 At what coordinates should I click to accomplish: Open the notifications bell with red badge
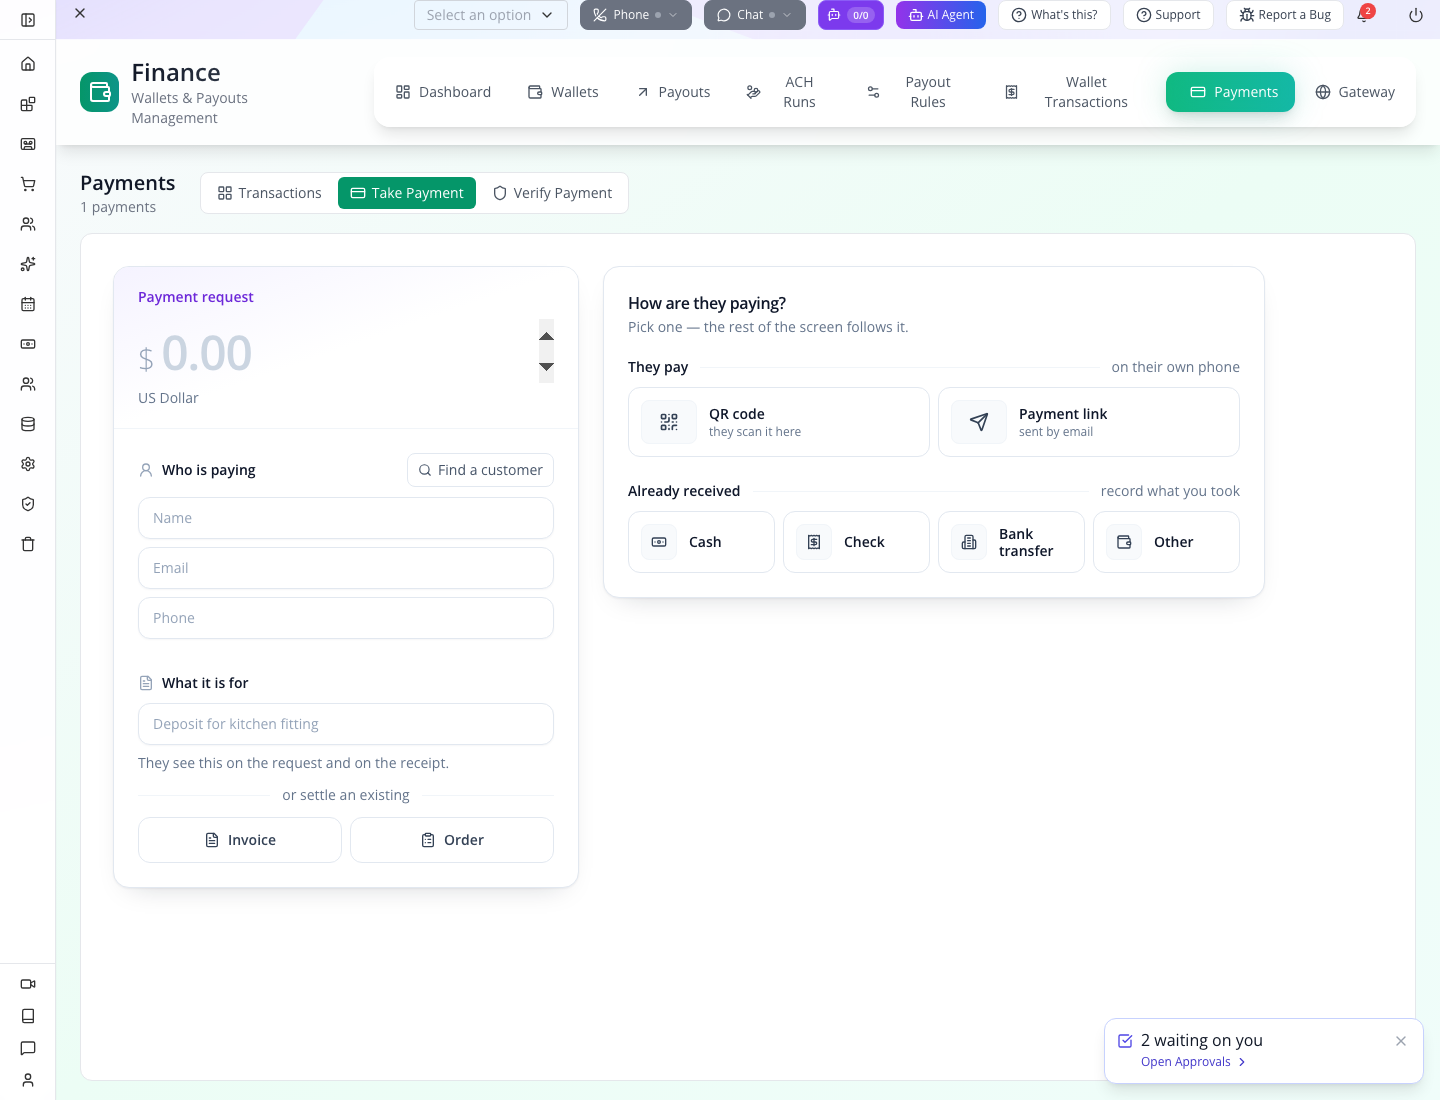tap(1363, 15)
